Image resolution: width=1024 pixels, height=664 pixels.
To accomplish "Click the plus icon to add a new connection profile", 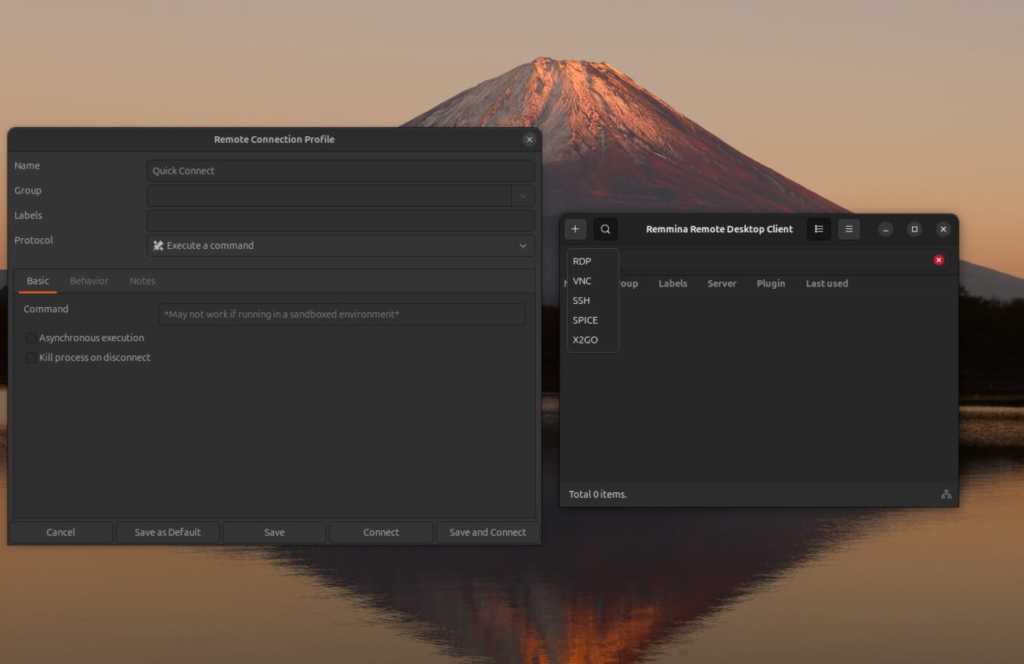I will pos(575,229).
